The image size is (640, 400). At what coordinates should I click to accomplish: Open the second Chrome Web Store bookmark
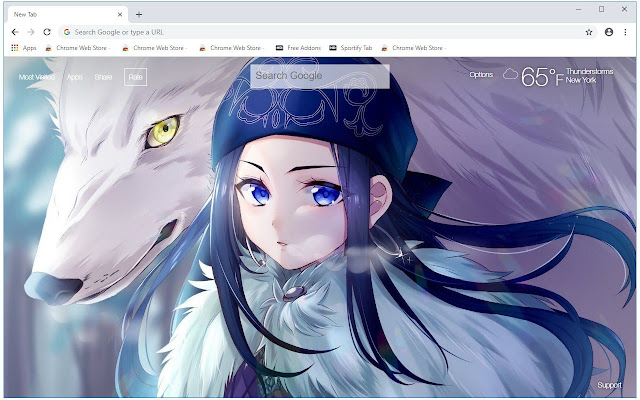coord(154,48)
